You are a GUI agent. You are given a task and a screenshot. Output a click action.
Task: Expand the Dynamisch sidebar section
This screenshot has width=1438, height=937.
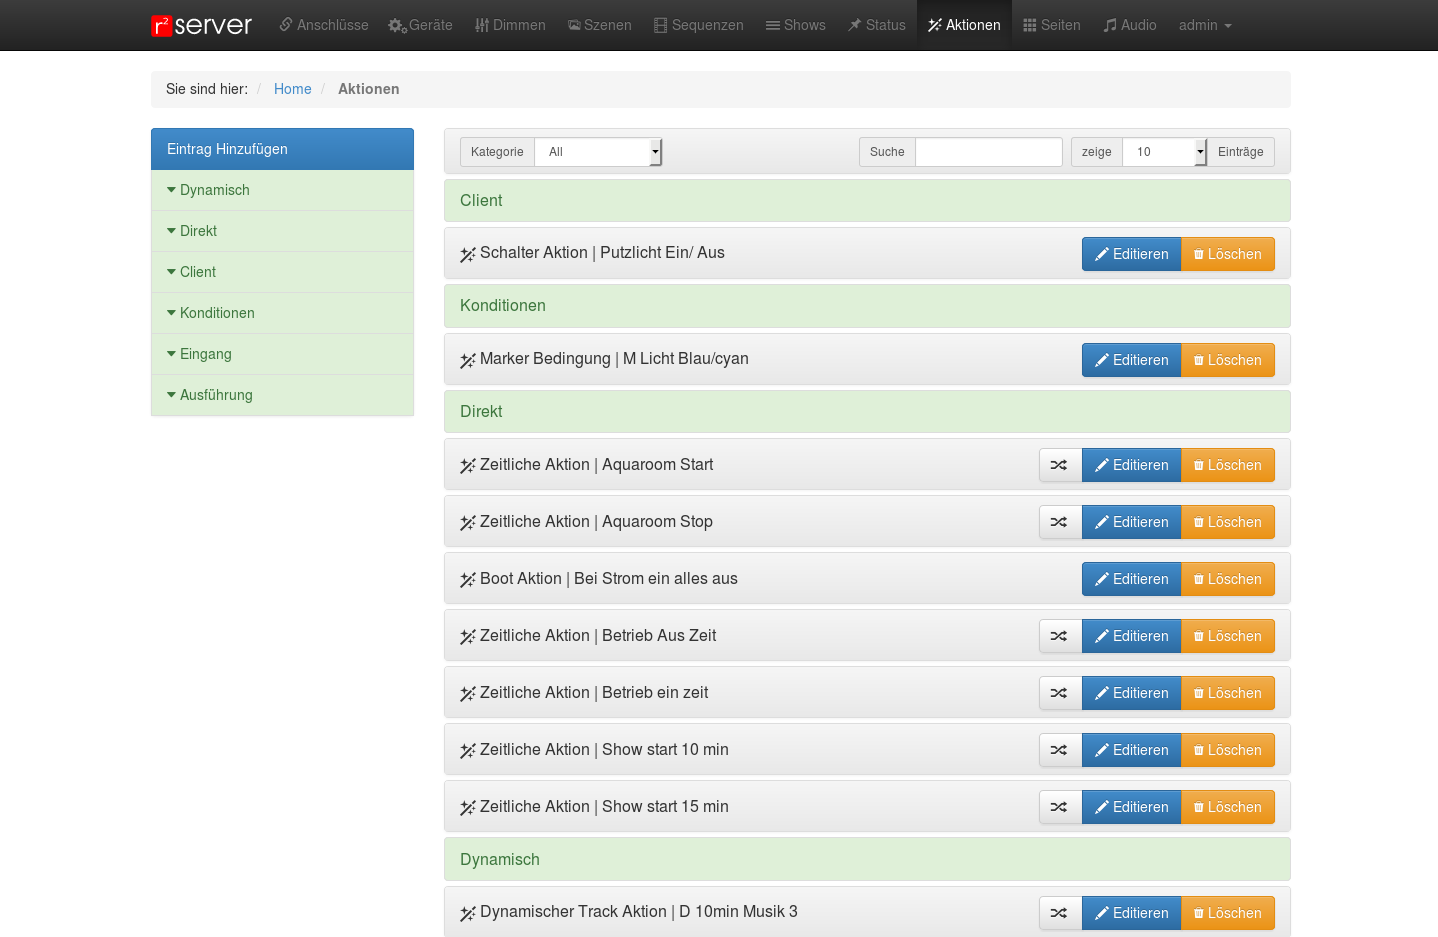coord(214,190)
